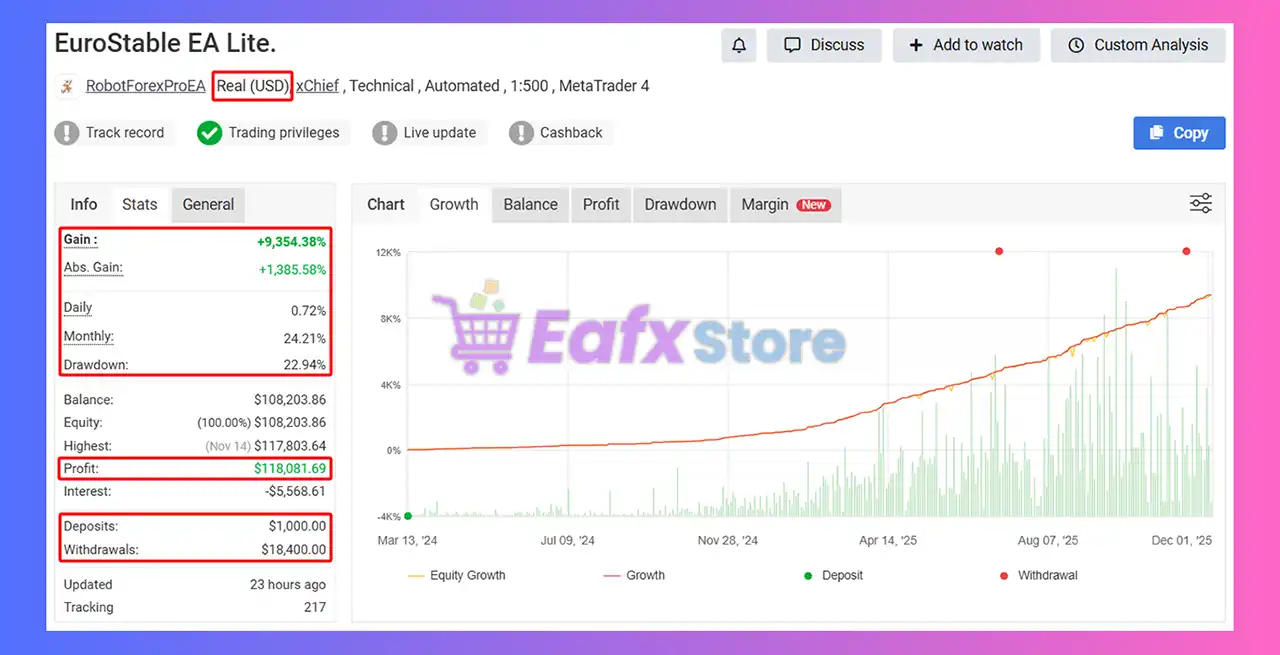Screen dimensions: 1280x655
Task: Click the green Trading privileges checkmark icon
Action: click(x=210, y=132)
